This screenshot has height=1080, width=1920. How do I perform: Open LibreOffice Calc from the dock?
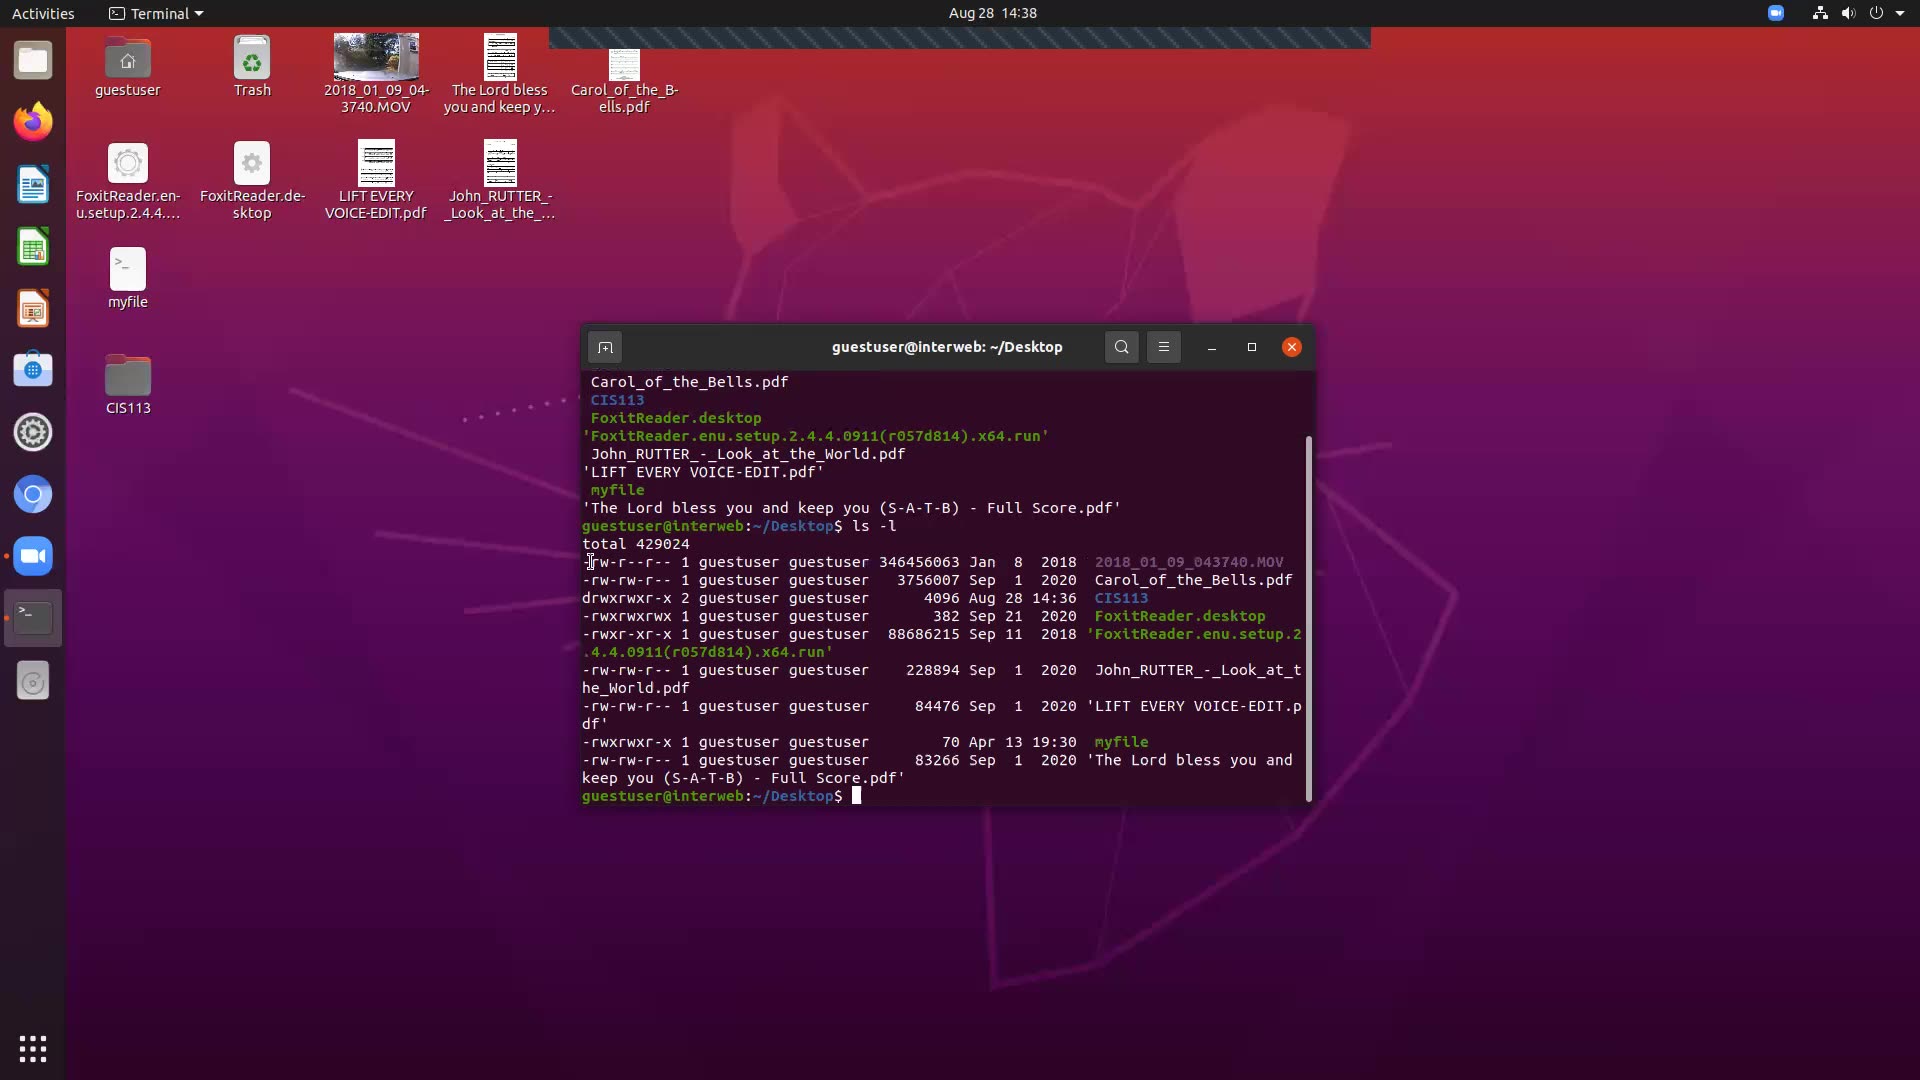(33, 246)
